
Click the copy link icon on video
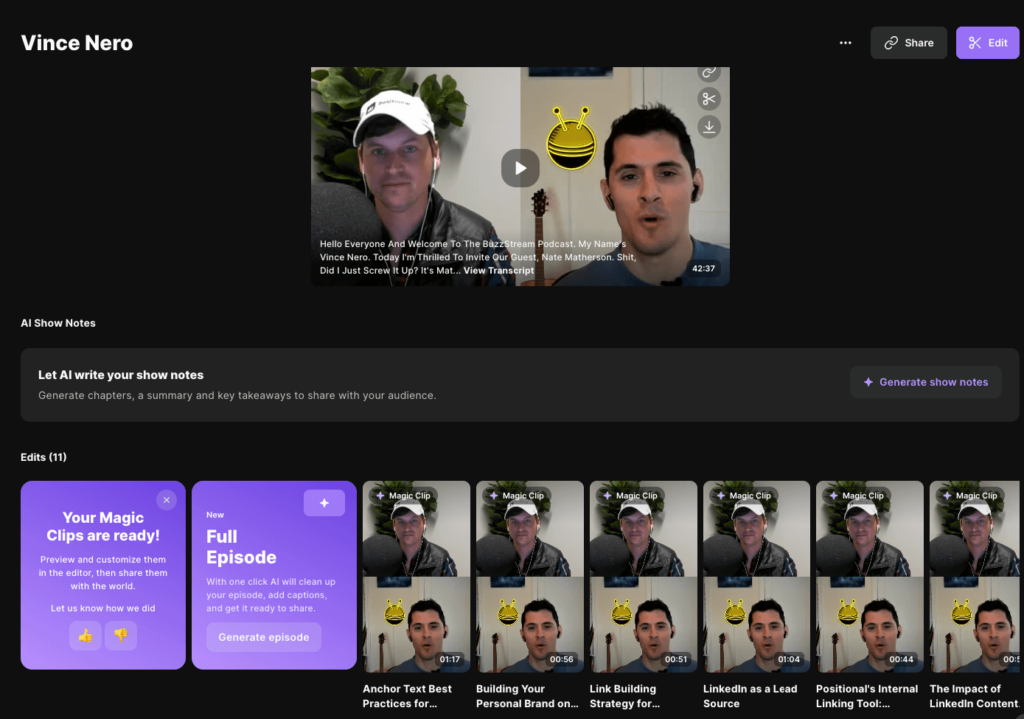[x=709, y=72]
